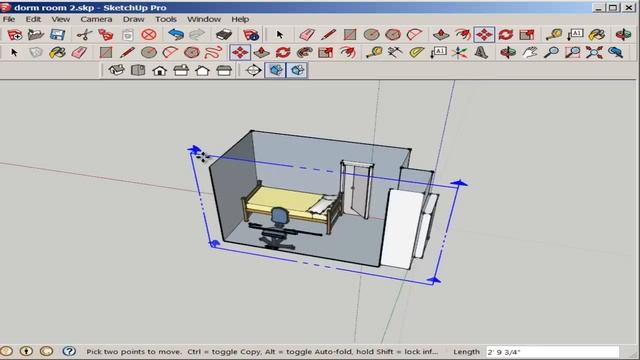Screen dimensions: 640x360
Task: Switch to the Back view
Action: point(202,70)
